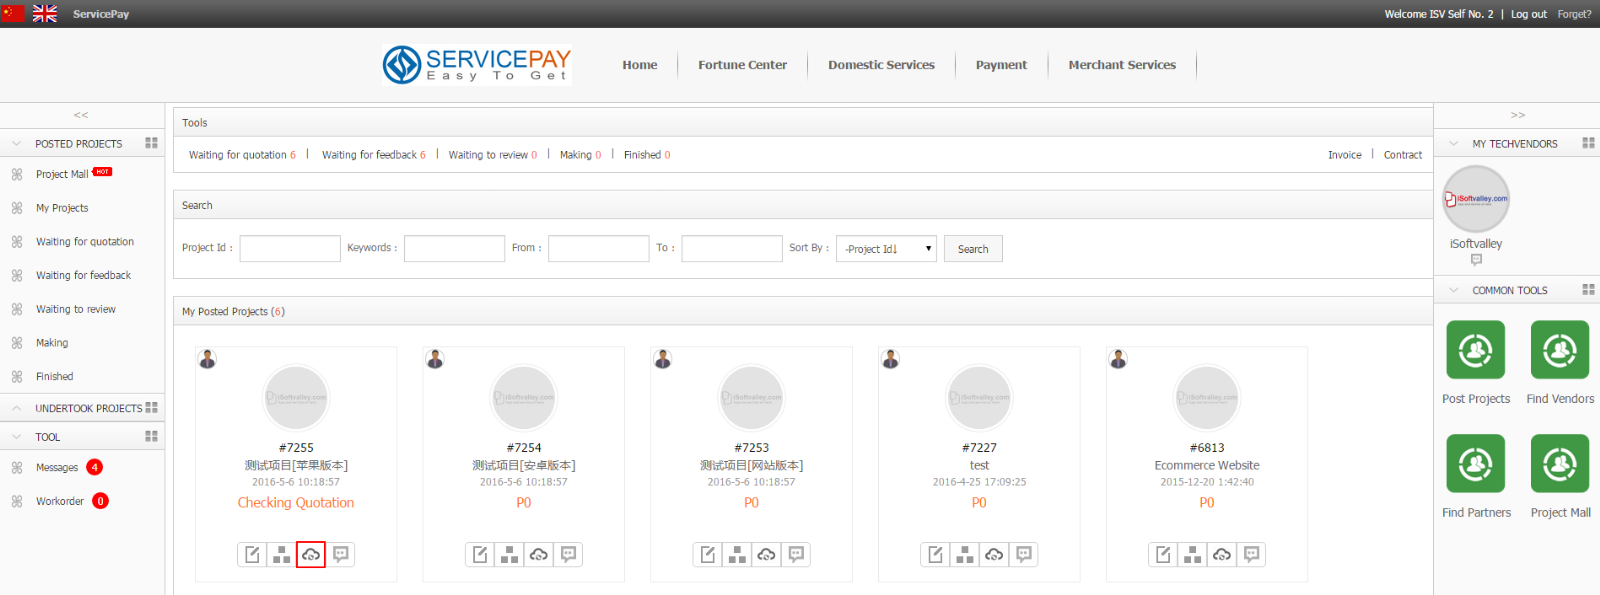Click the chat icon on project #6813
Screen dimensions: 1600x595
click(x=1252, y=554)
